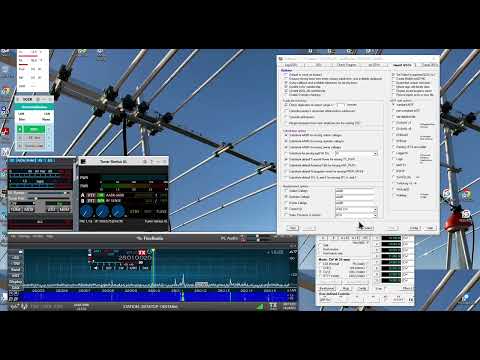Open the Contest ID dropdown
The width and height of the screenshot is (480, 360).
pos(375,209)
